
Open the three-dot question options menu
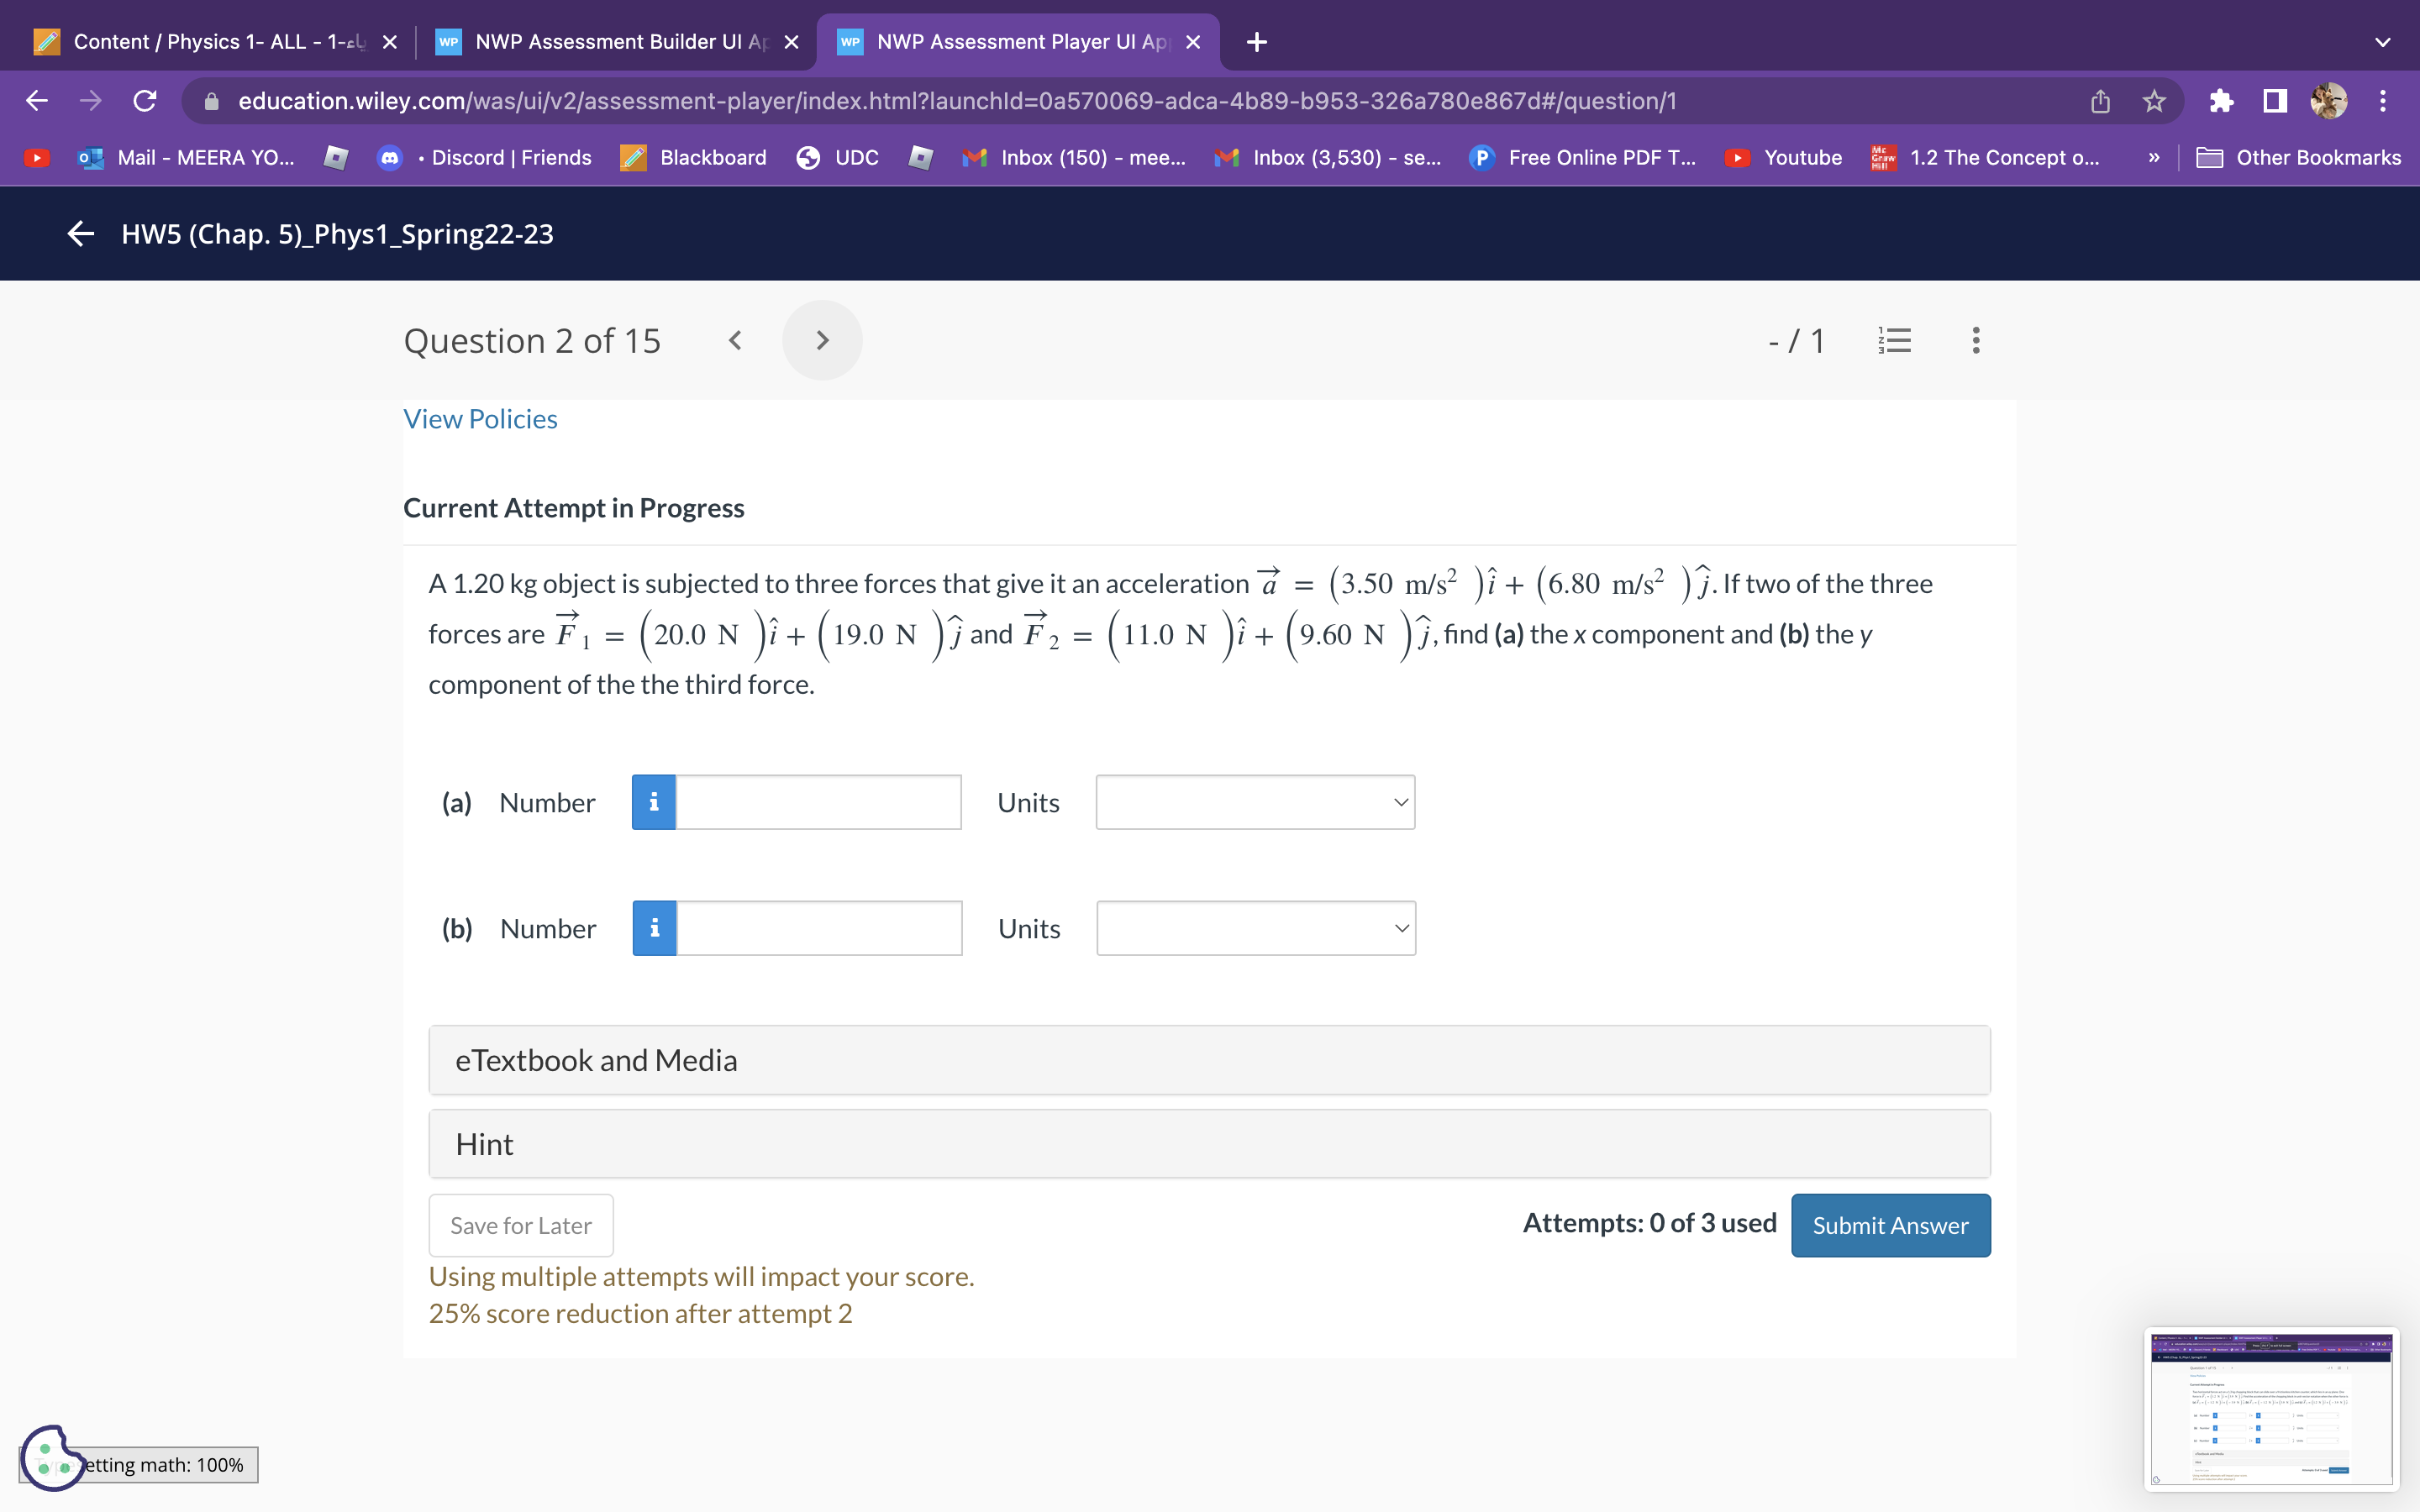coord(1975,340)
